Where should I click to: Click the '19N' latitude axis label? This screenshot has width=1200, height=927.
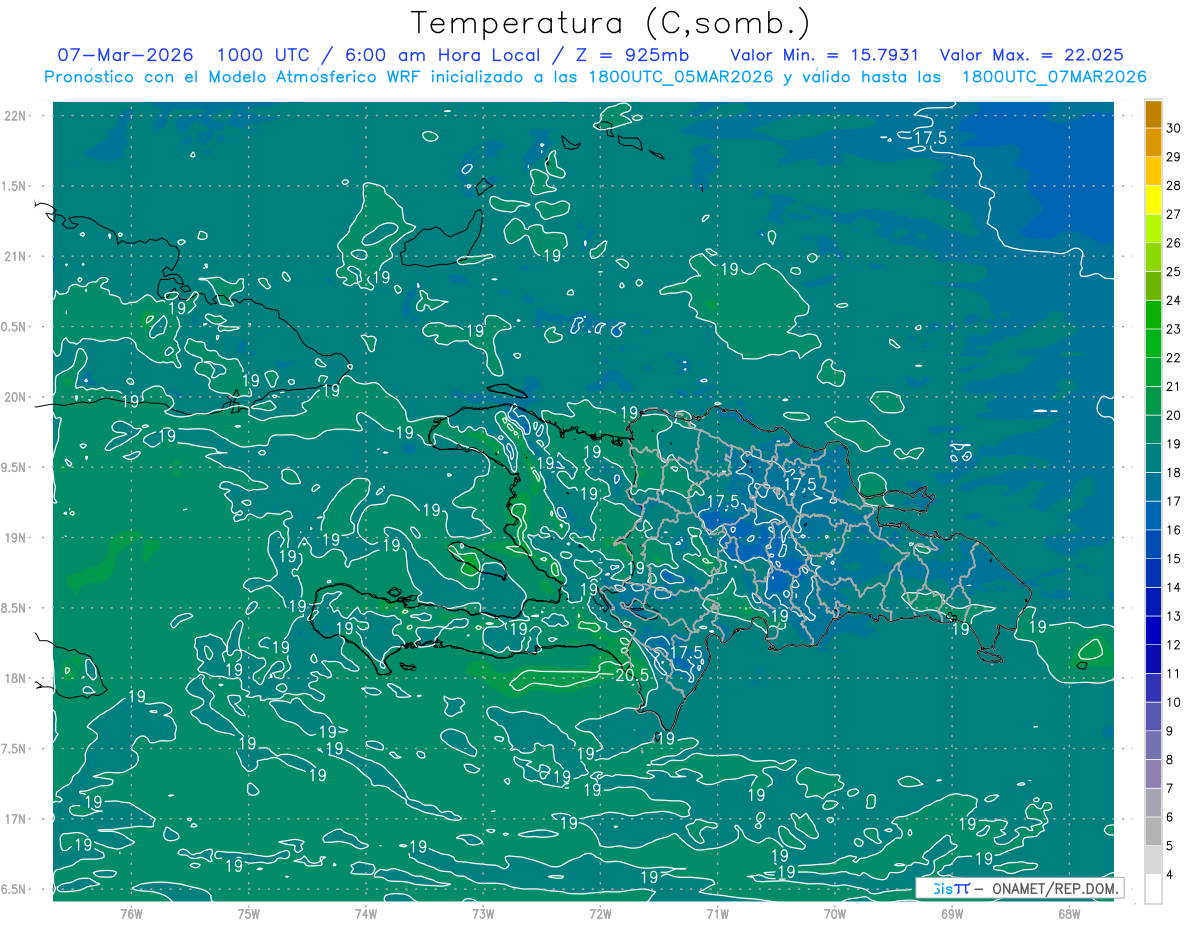point(16,538)
